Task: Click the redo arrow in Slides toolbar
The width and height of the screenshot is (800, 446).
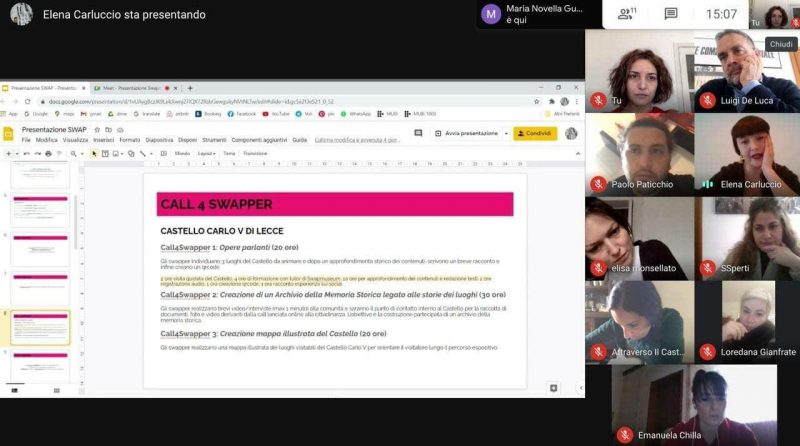Action: [x=38, y=154]
